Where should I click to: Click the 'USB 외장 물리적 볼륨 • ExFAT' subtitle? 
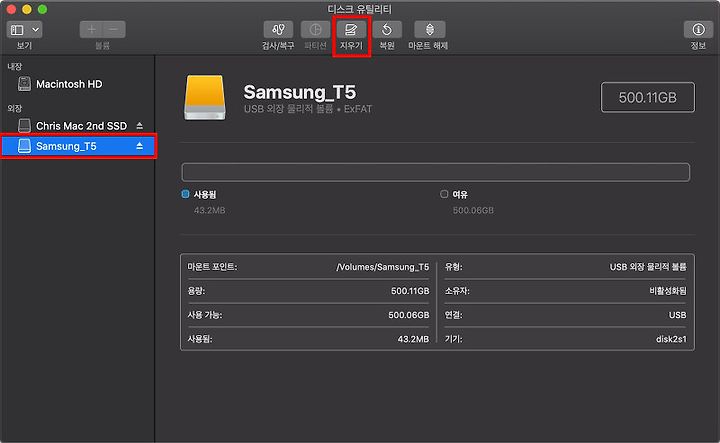[x=308, y=109]
